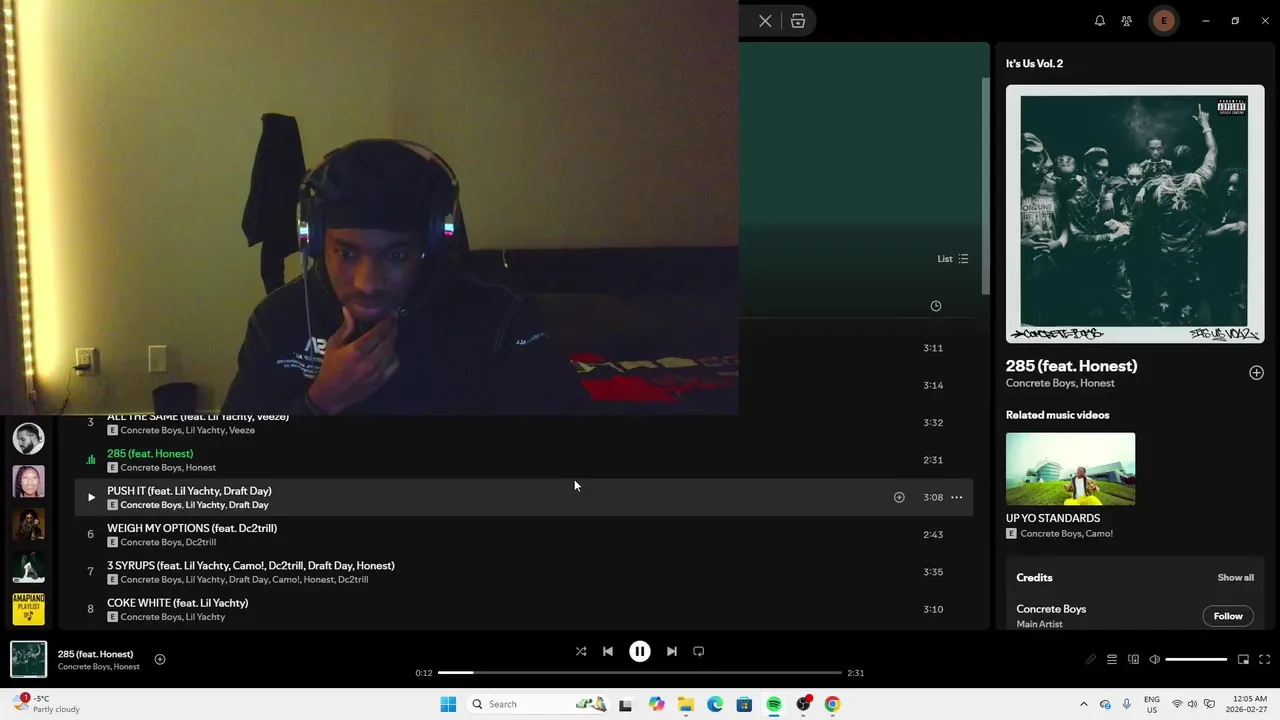Open the Concrete Boys name in Credits

(1051, 609)
